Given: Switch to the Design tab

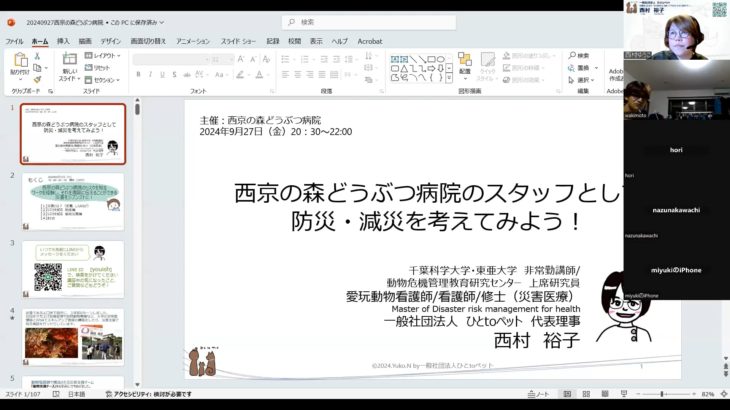Looking at the screenshot, I should click(x=110, y=41).
